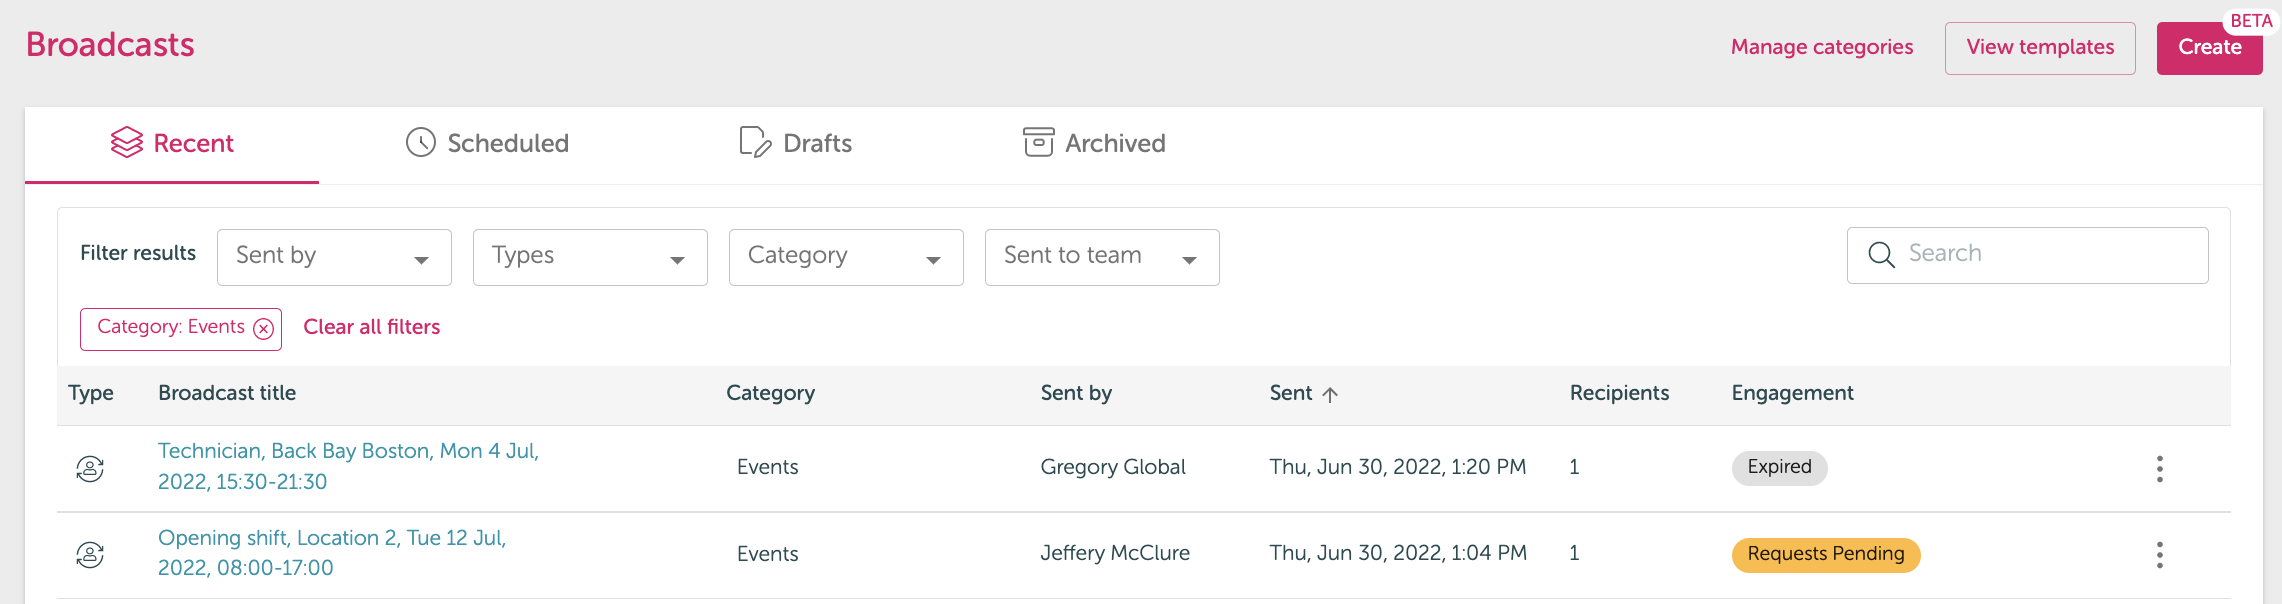Image resolution: width=2282 pixels, height=604 pixels.
Task: Open the Drafts tab
Action: click(x=795, y=144)
